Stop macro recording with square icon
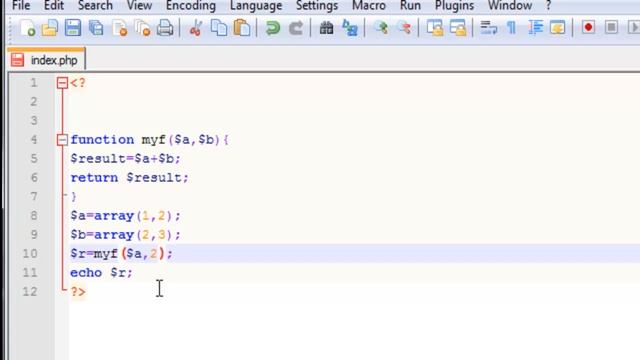 tap(611, 28)
